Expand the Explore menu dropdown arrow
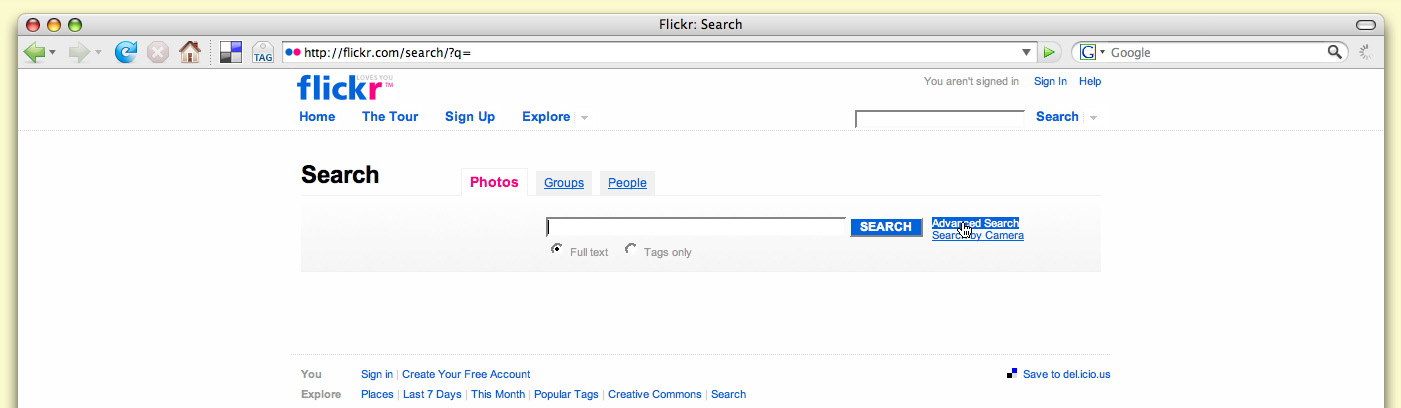The height and width of the screenshot is (408, 1401). 584,118
